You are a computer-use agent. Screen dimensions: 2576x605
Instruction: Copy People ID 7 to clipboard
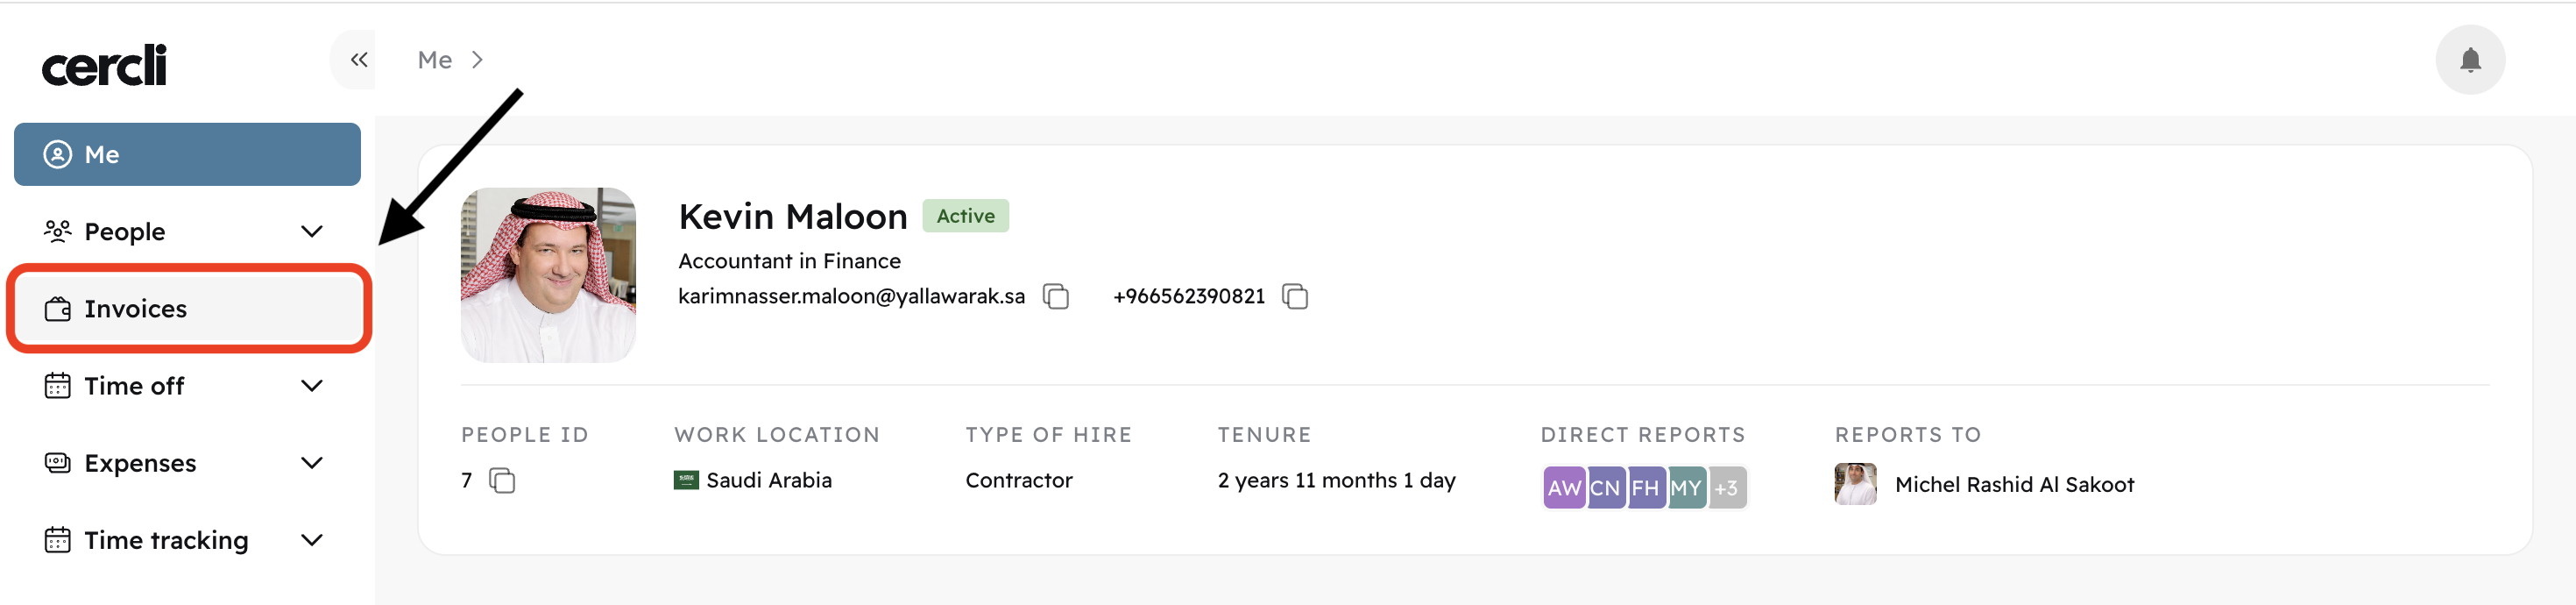pos(502,480)
